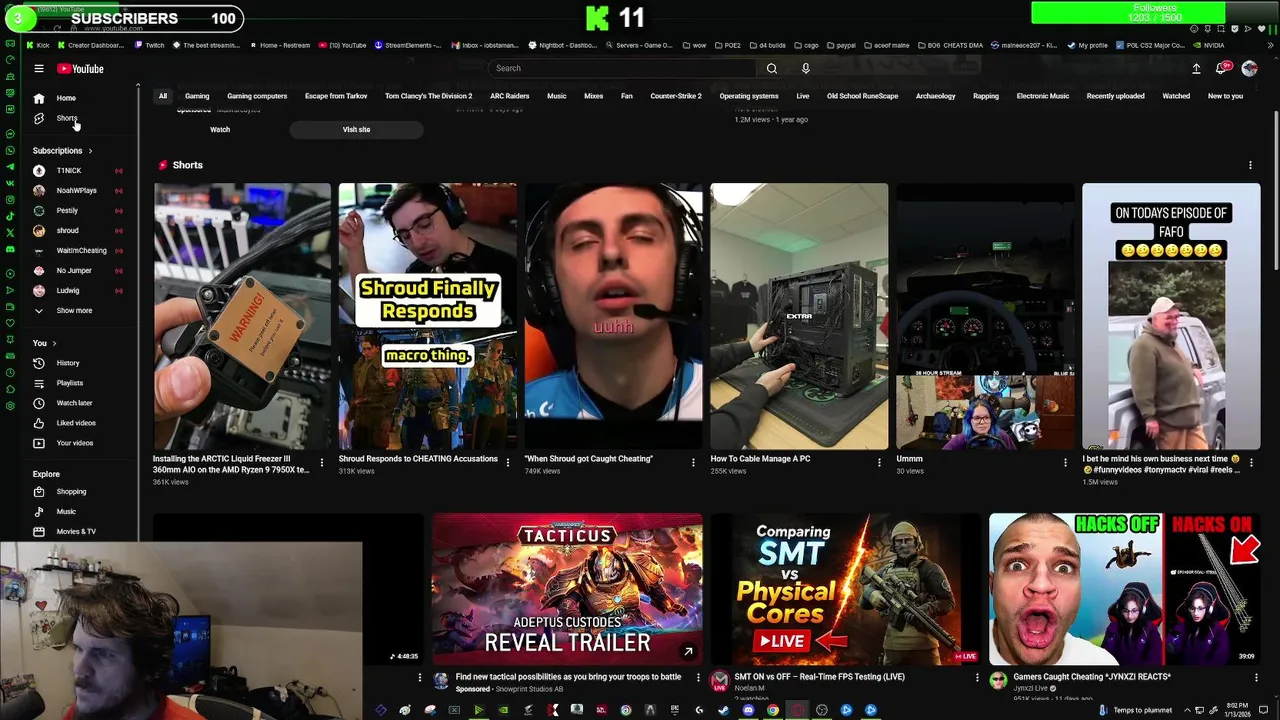The image size is (1280, 720).
Task: Open the account avatar menu
Action: pos(1249,68)
